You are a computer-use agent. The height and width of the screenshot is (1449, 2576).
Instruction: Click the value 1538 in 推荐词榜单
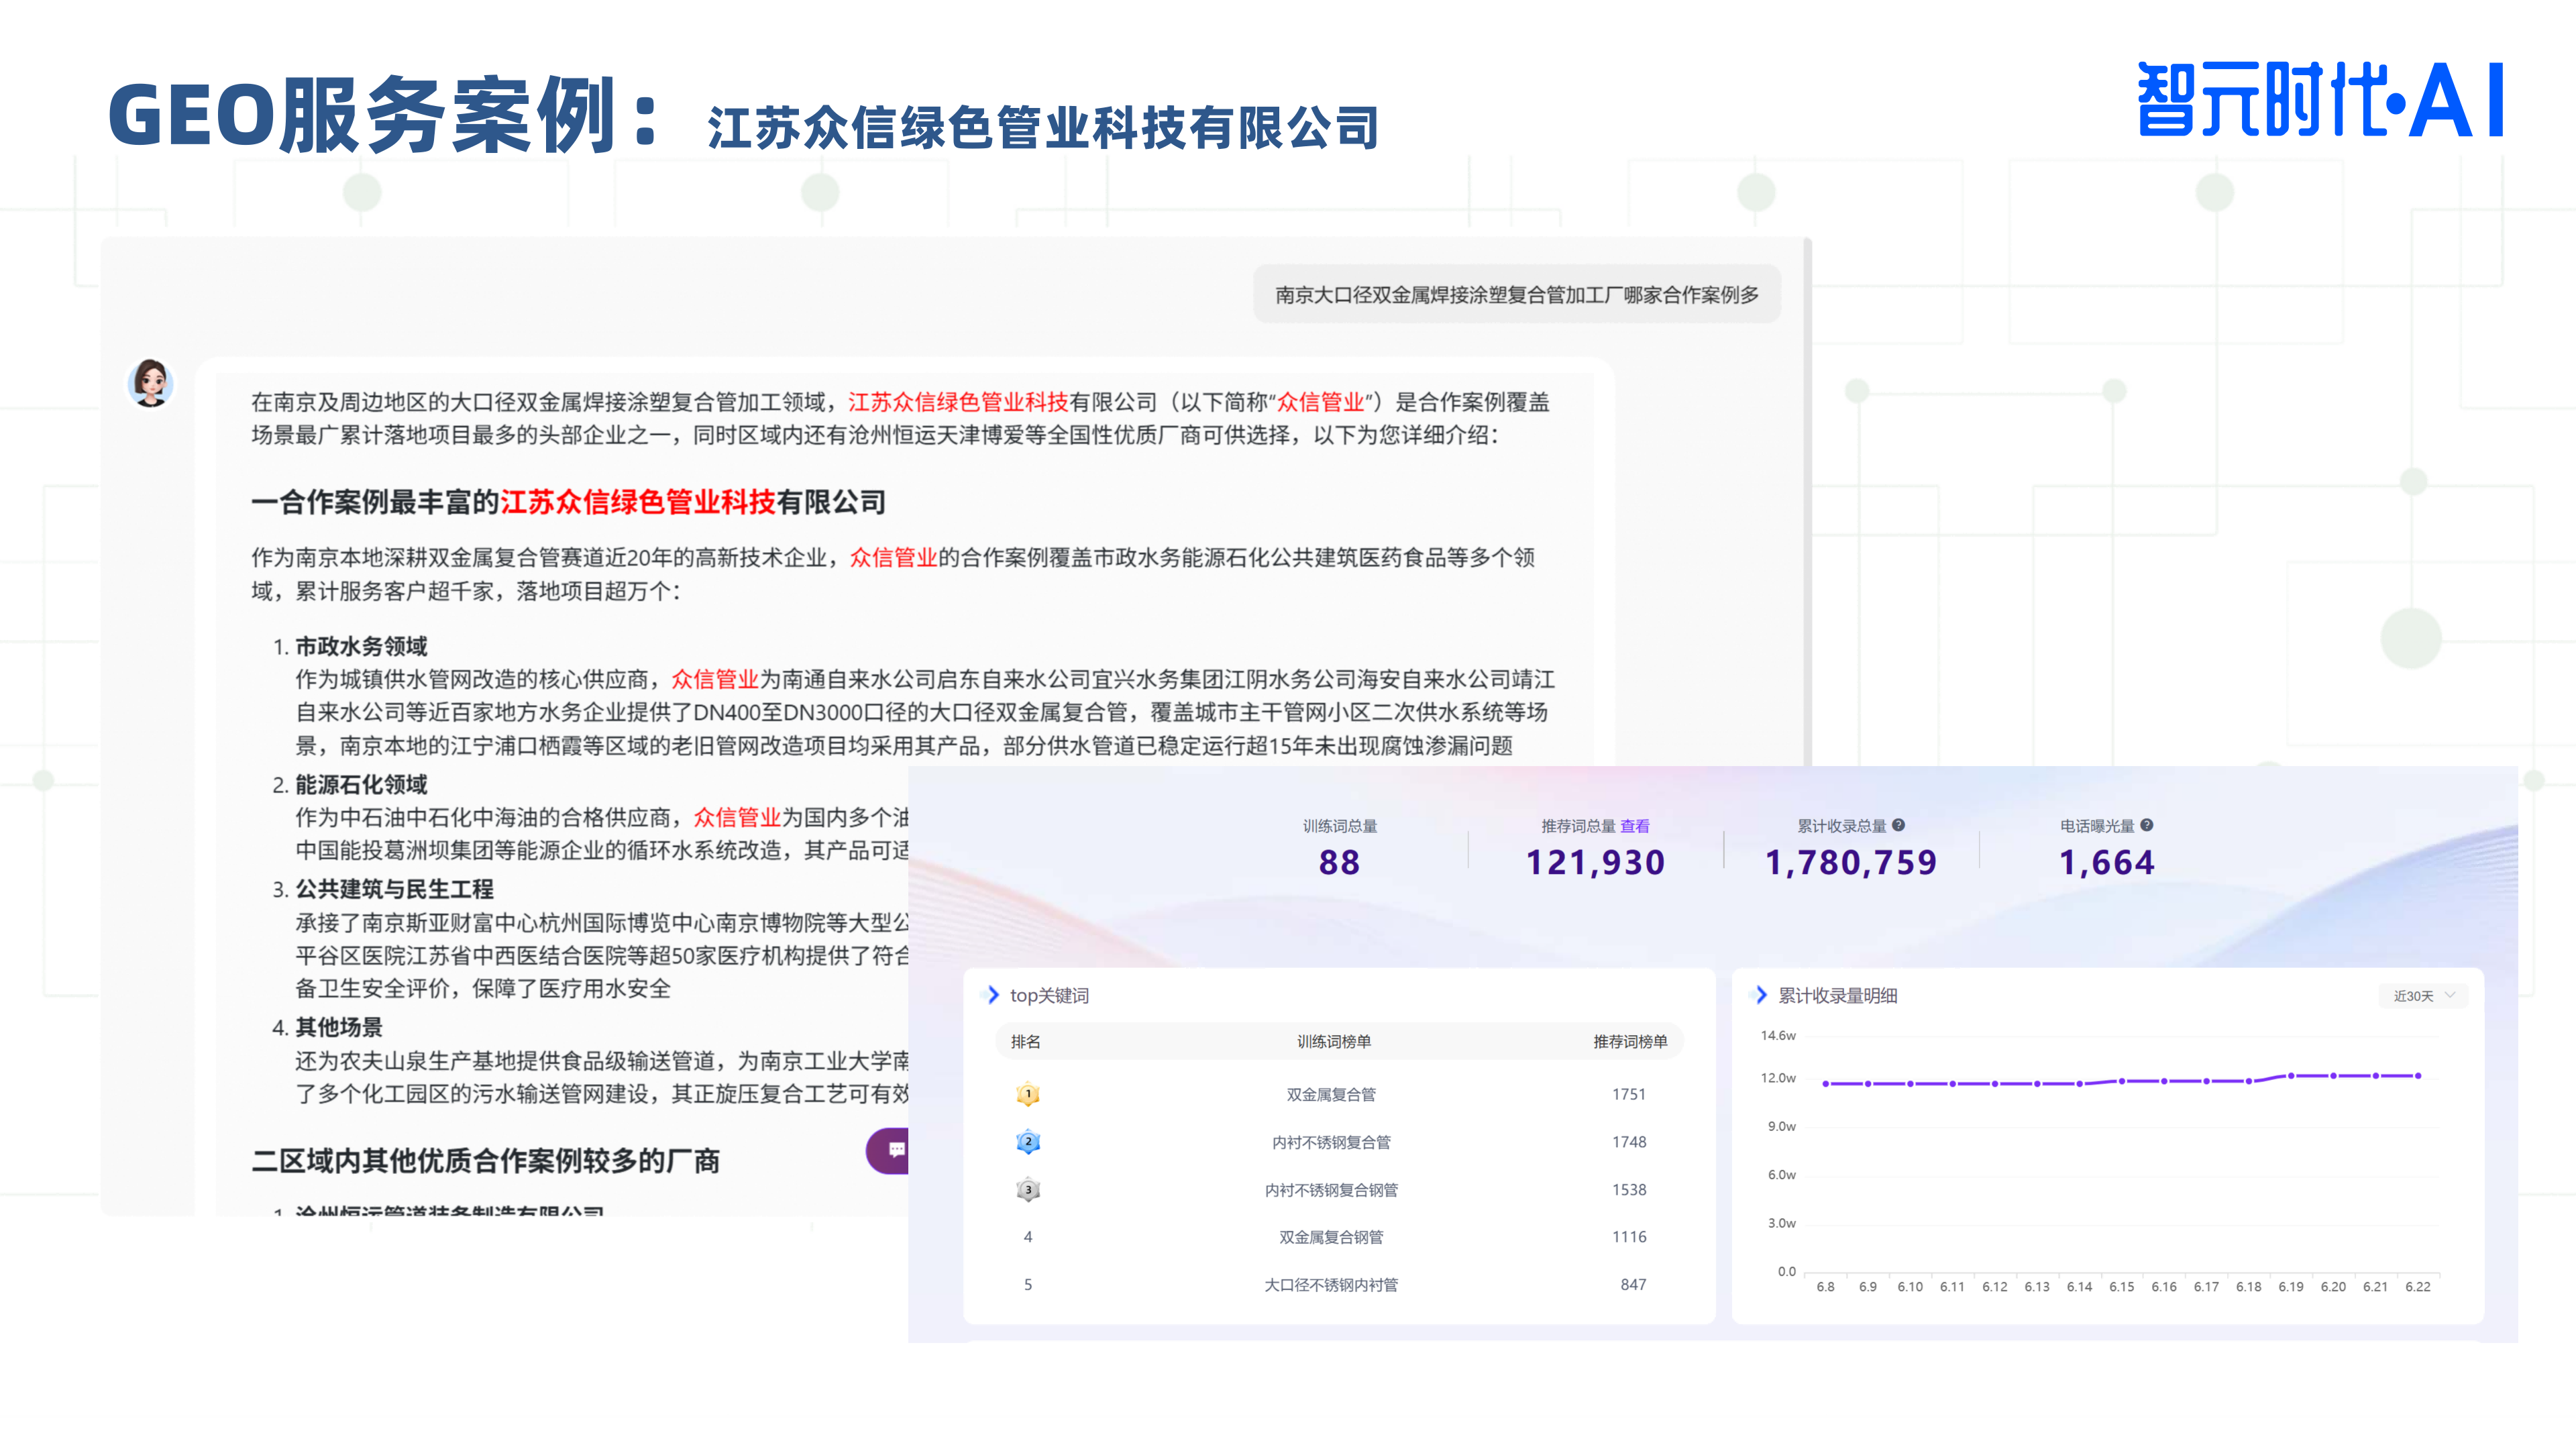pyautogui.click(x=1629, y=1190)
